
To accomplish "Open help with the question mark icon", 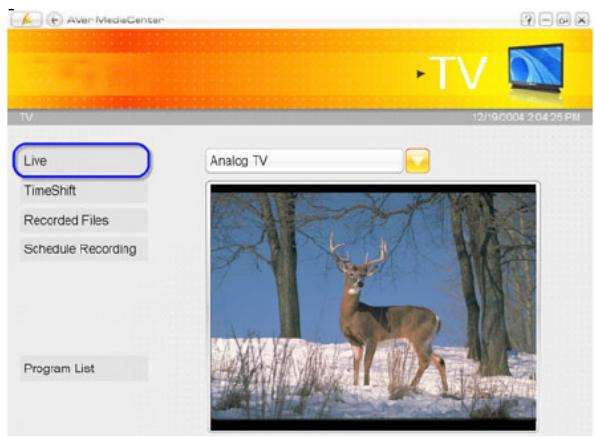I will tap(528, 19).
